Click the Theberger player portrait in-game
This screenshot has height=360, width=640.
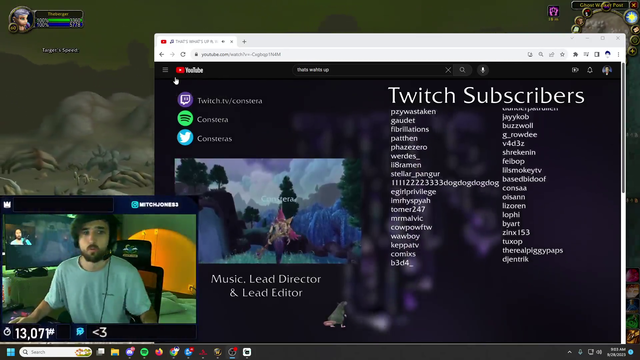20,19
